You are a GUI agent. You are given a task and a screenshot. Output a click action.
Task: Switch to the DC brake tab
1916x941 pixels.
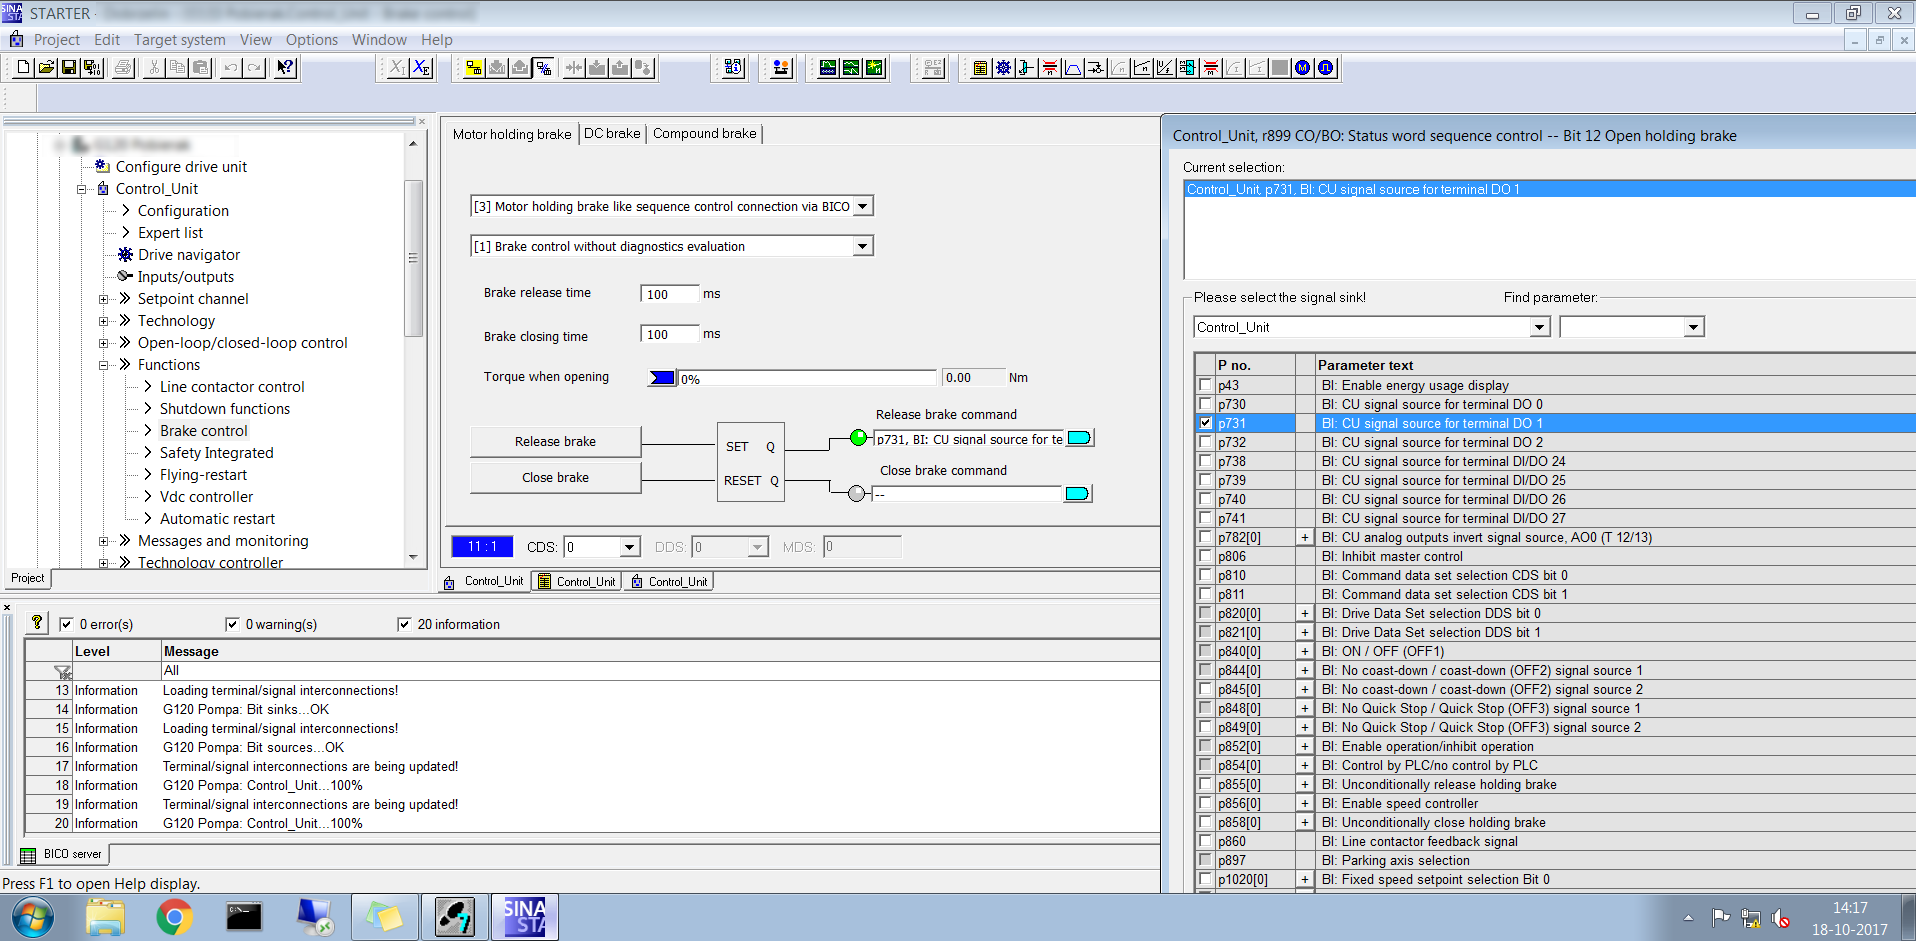click(612, 133)
